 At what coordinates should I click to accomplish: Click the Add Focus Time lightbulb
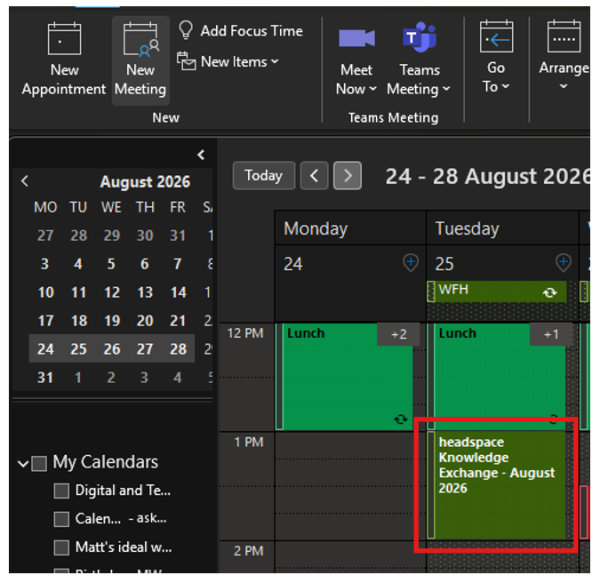coord(186,30)
